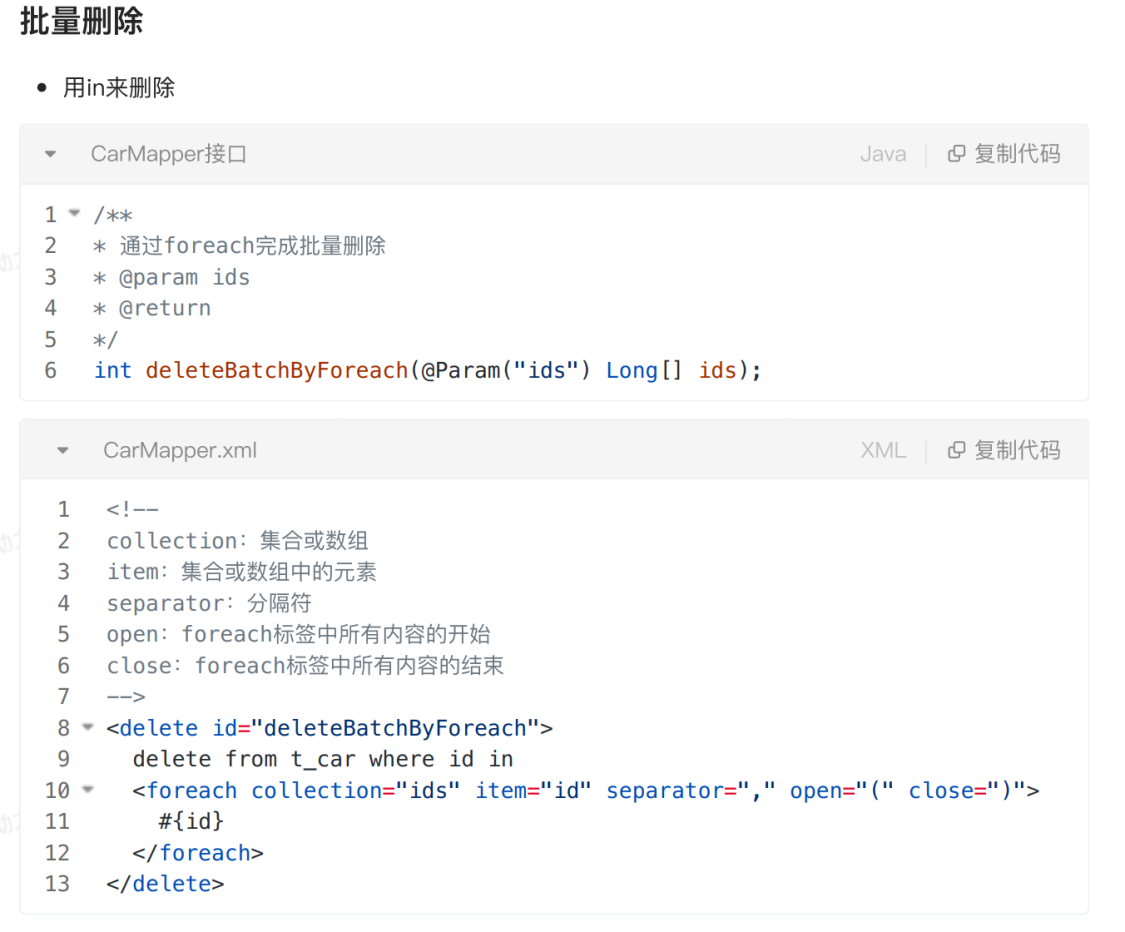Fold the Java comment at line 1

pos(74,213)
